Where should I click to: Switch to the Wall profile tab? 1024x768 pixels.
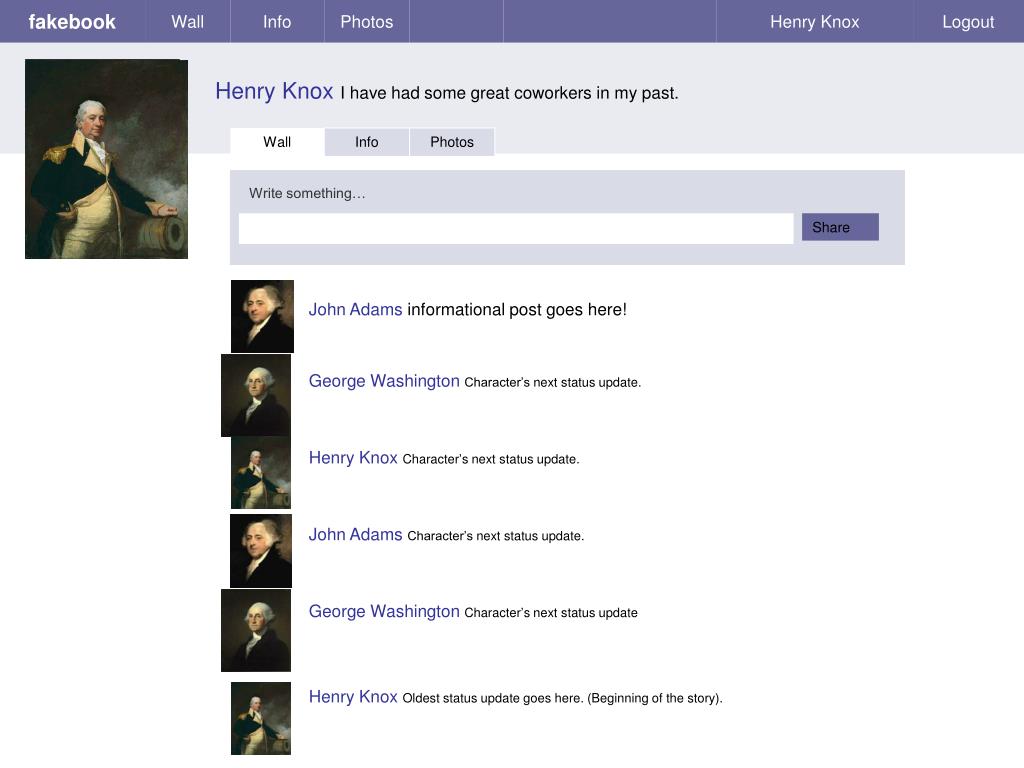277,142
